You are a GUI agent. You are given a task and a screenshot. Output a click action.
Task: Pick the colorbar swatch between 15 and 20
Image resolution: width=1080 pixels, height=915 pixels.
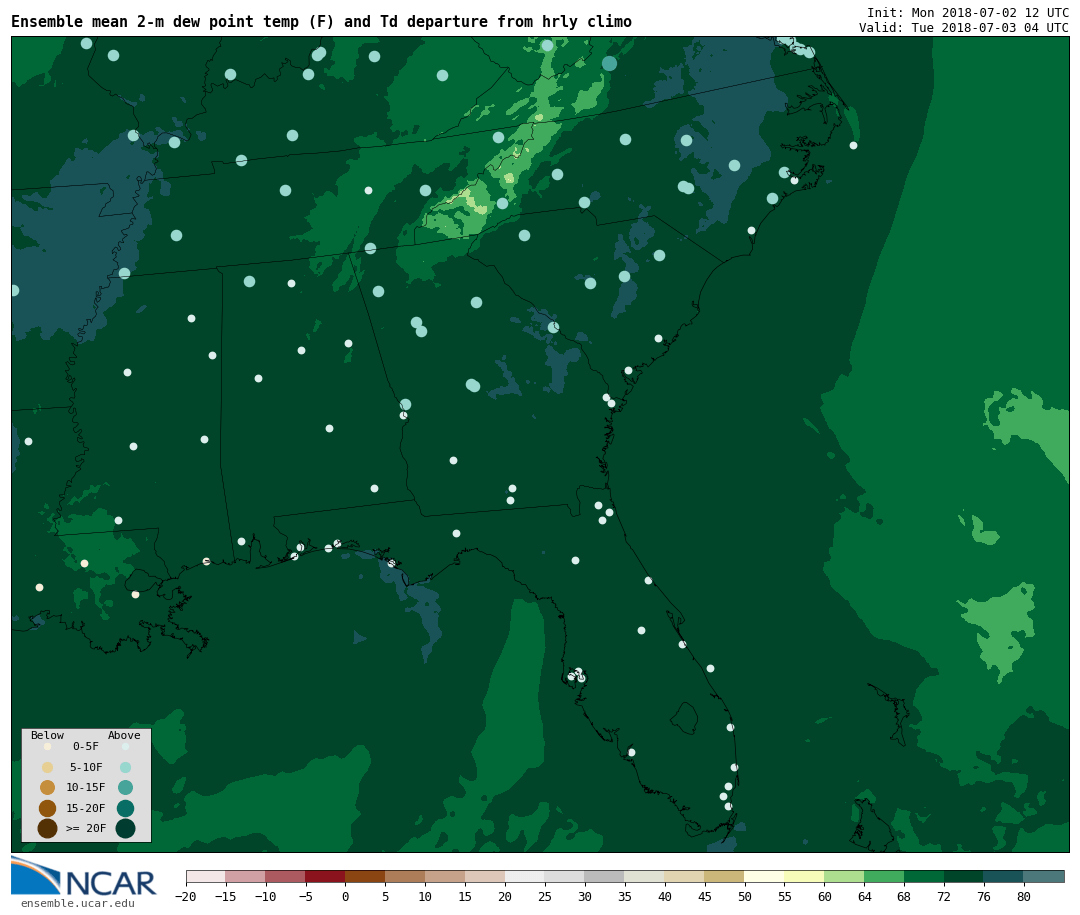pyautogui.click(x=485, y=877)
